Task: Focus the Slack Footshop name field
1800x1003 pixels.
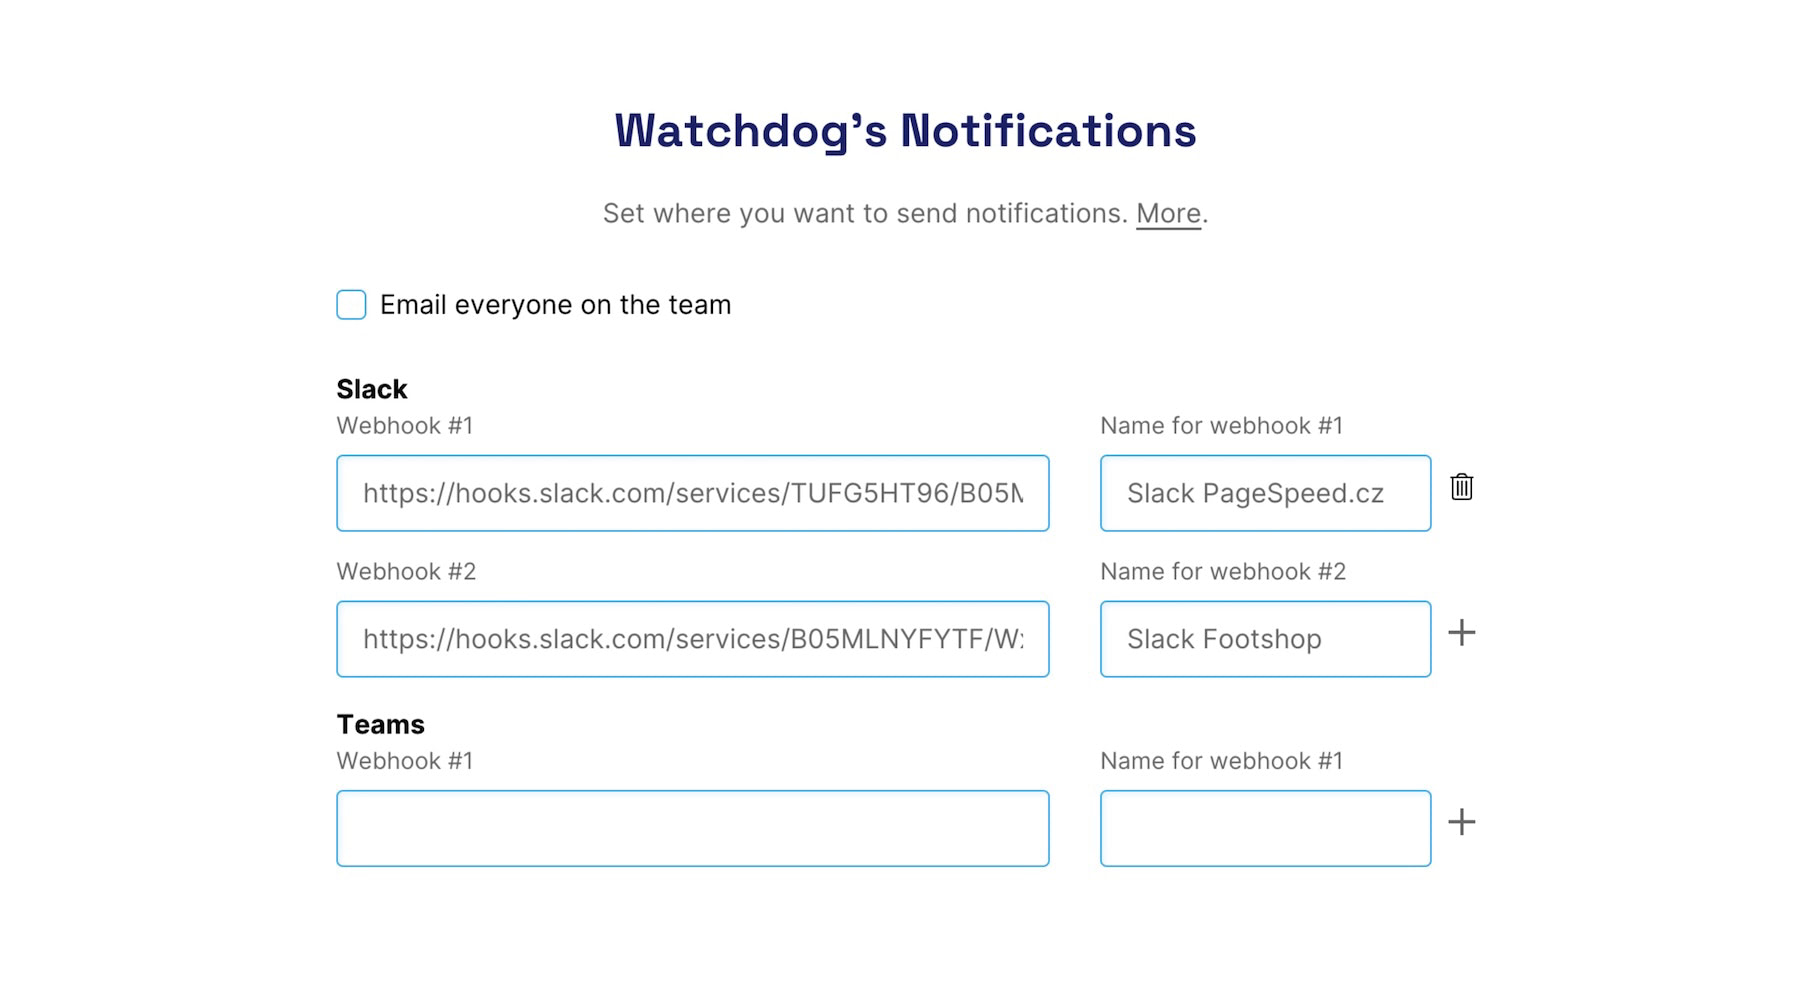Action: click(x=1265, y=639)
